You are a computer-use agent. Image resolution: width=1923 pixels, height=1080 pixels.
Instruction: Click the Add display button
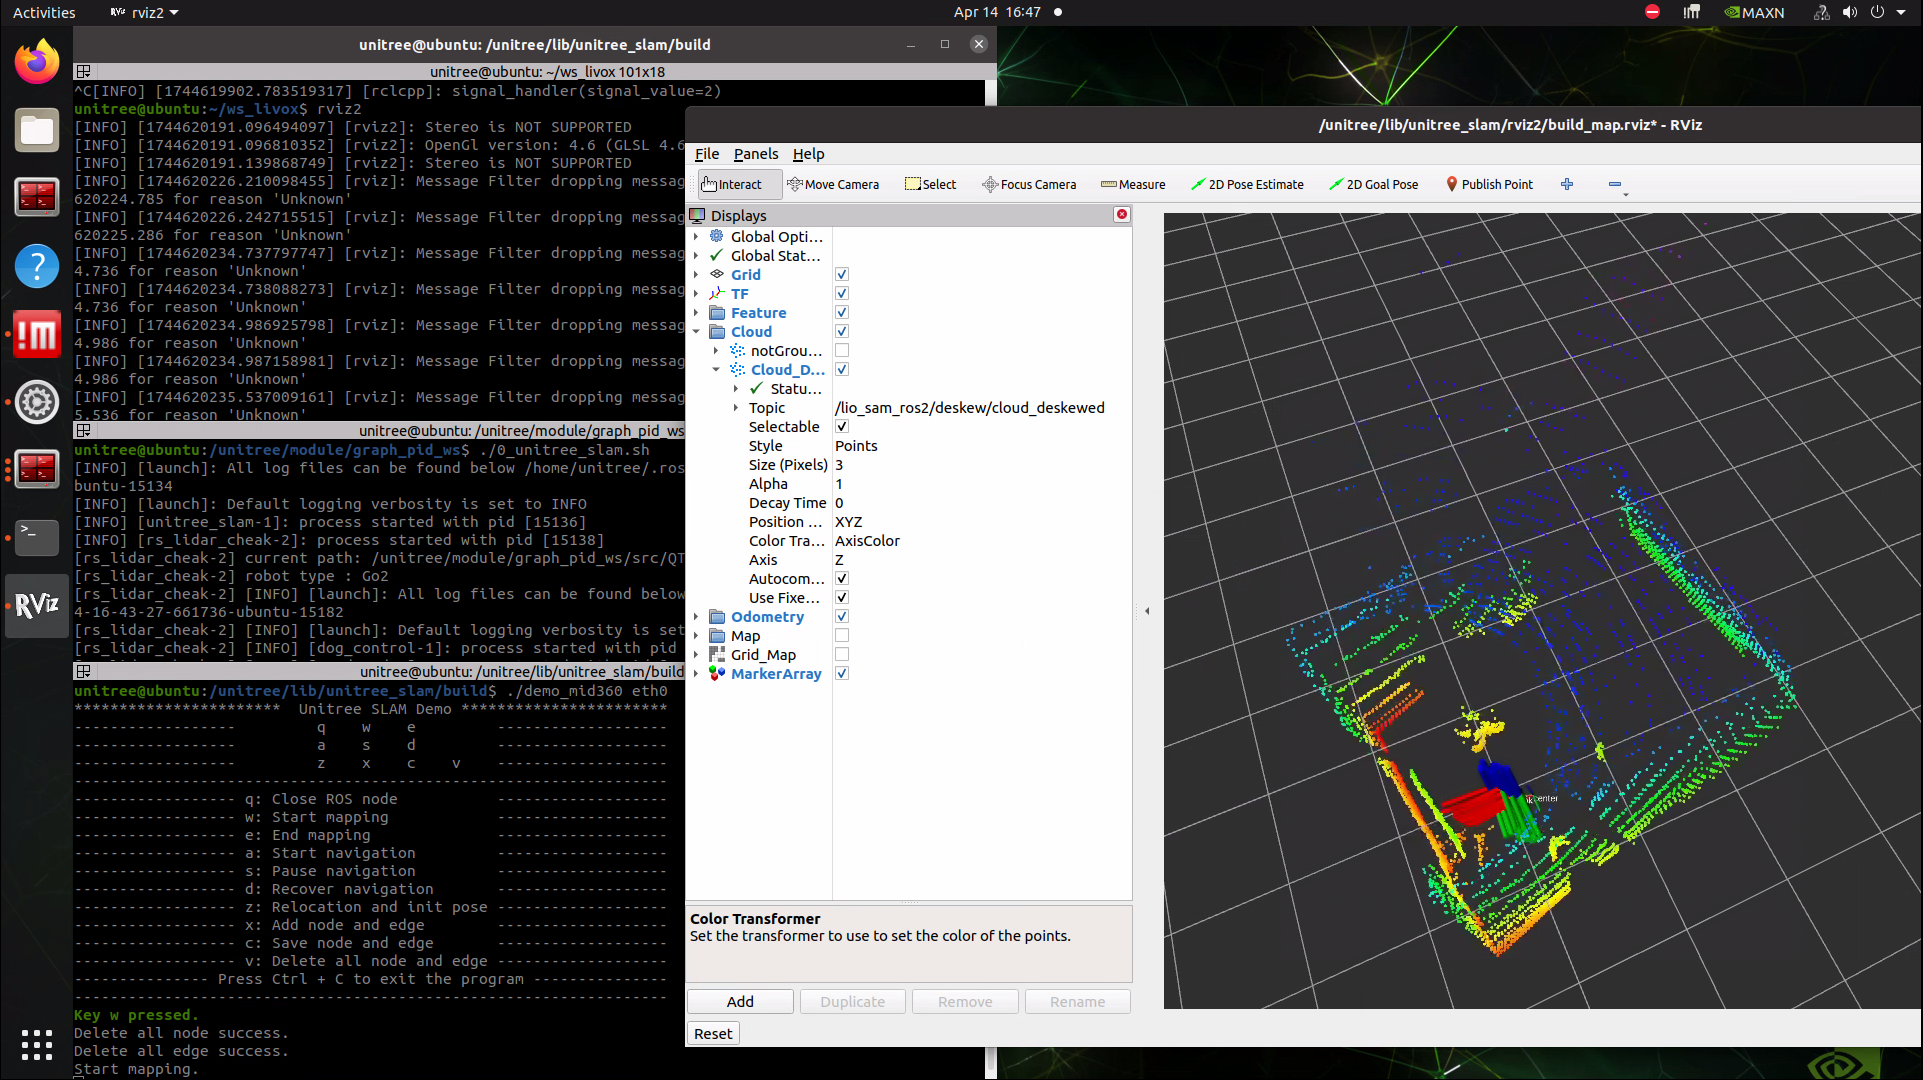740,1002
